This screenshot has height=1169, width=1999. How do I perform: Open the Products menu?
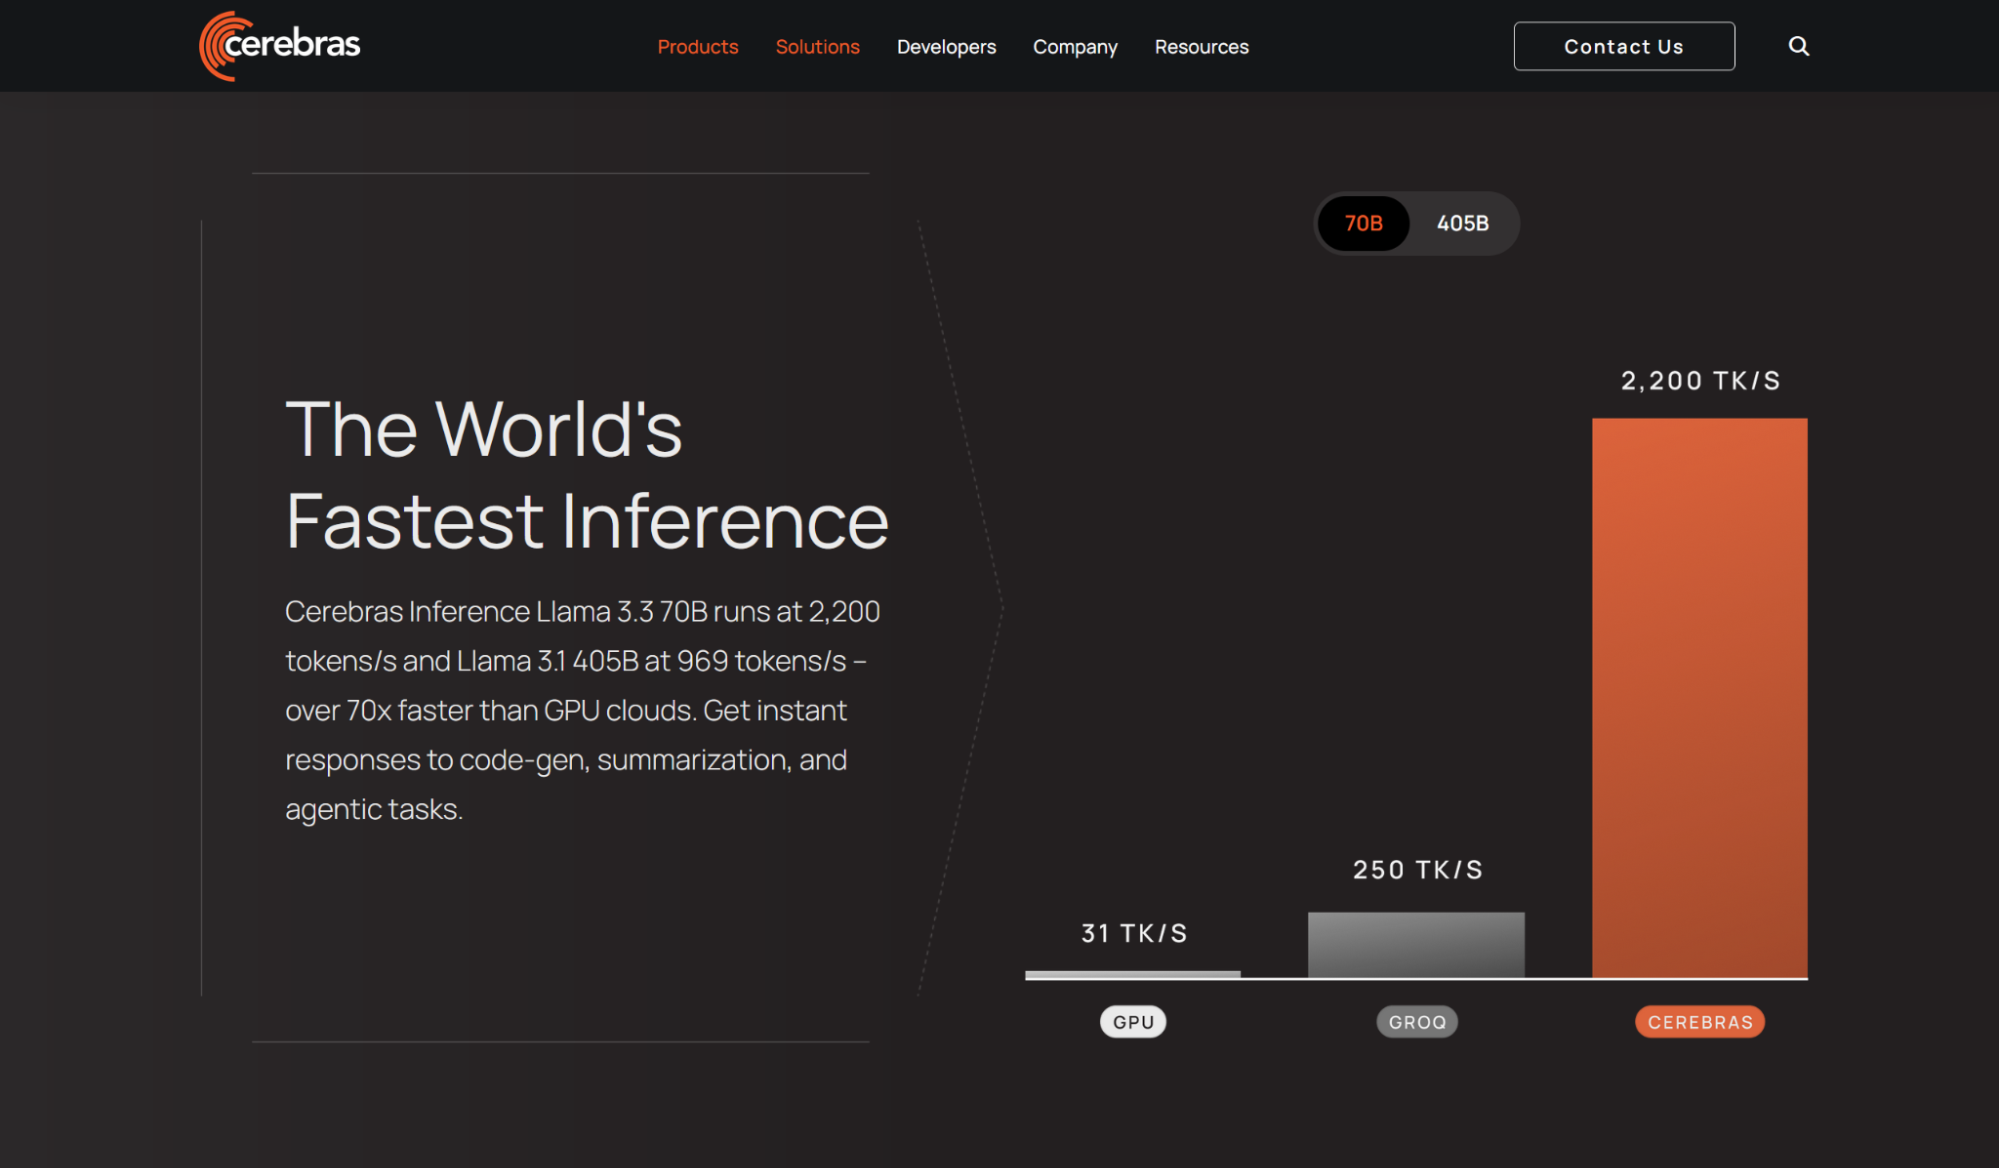point(697,47)
